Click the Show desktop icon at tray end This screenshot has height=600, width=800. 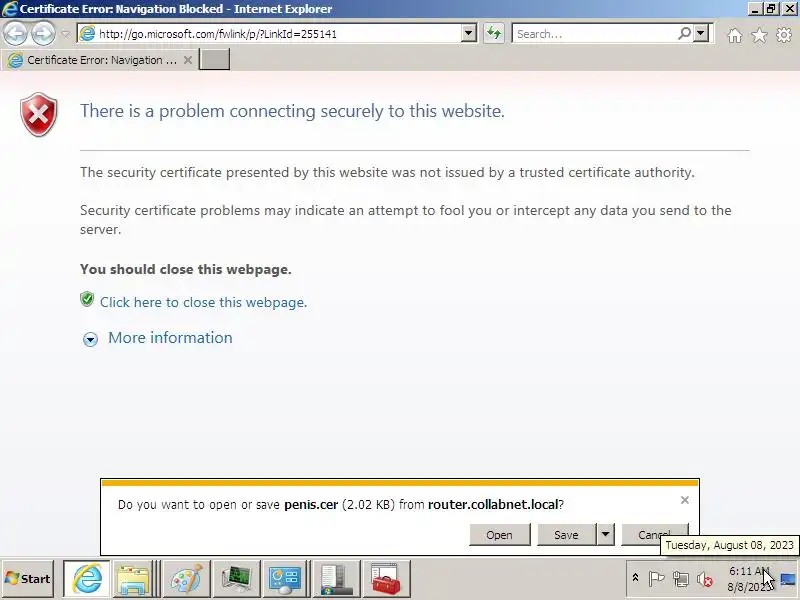(x=789, y=579)
